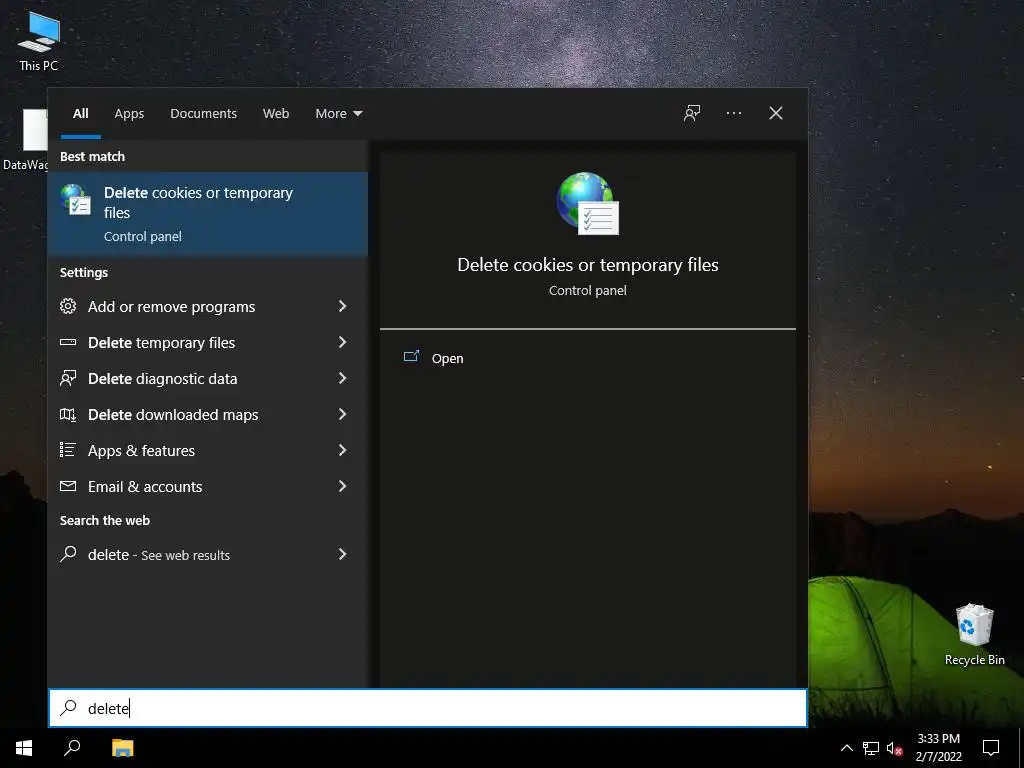
Task: Switch to the Documents tab
Action: point(203,113)
